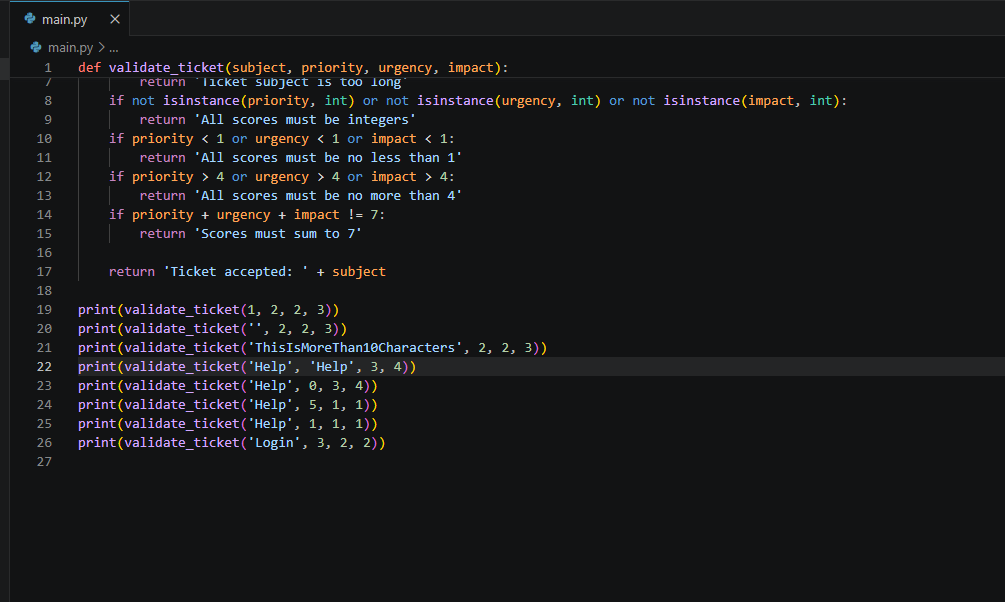
Task: Click text 'All scores must be no less than 1'
Action: (x=328, y=158)
